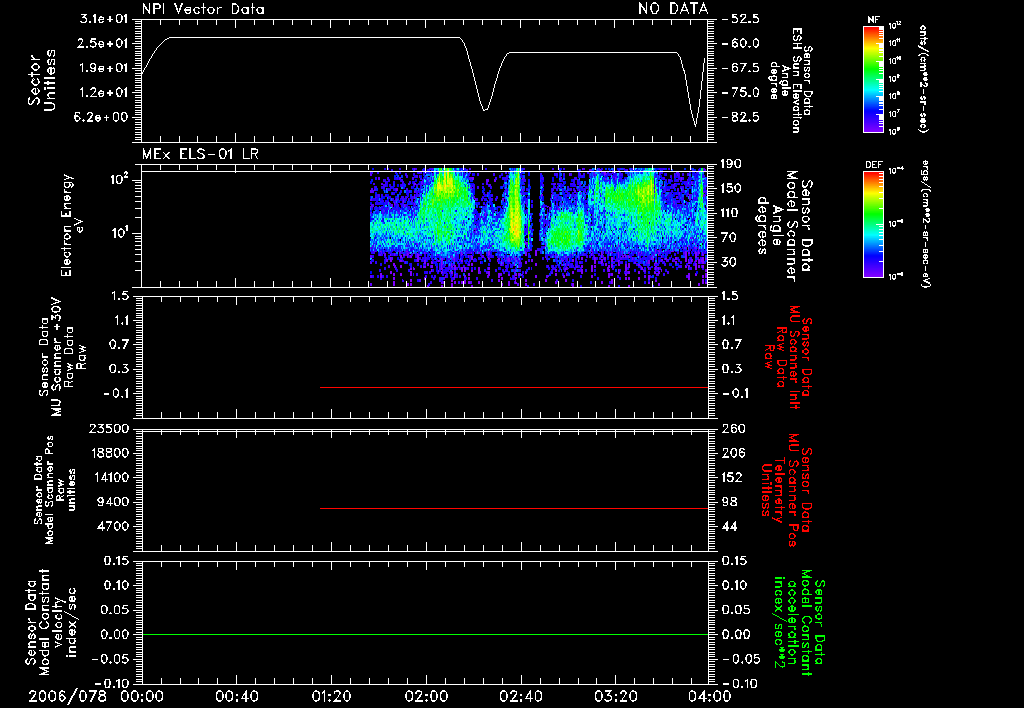Click the 'Model Scanner Angle degrees' axis title
The image size is (1024, 708).
784,226
